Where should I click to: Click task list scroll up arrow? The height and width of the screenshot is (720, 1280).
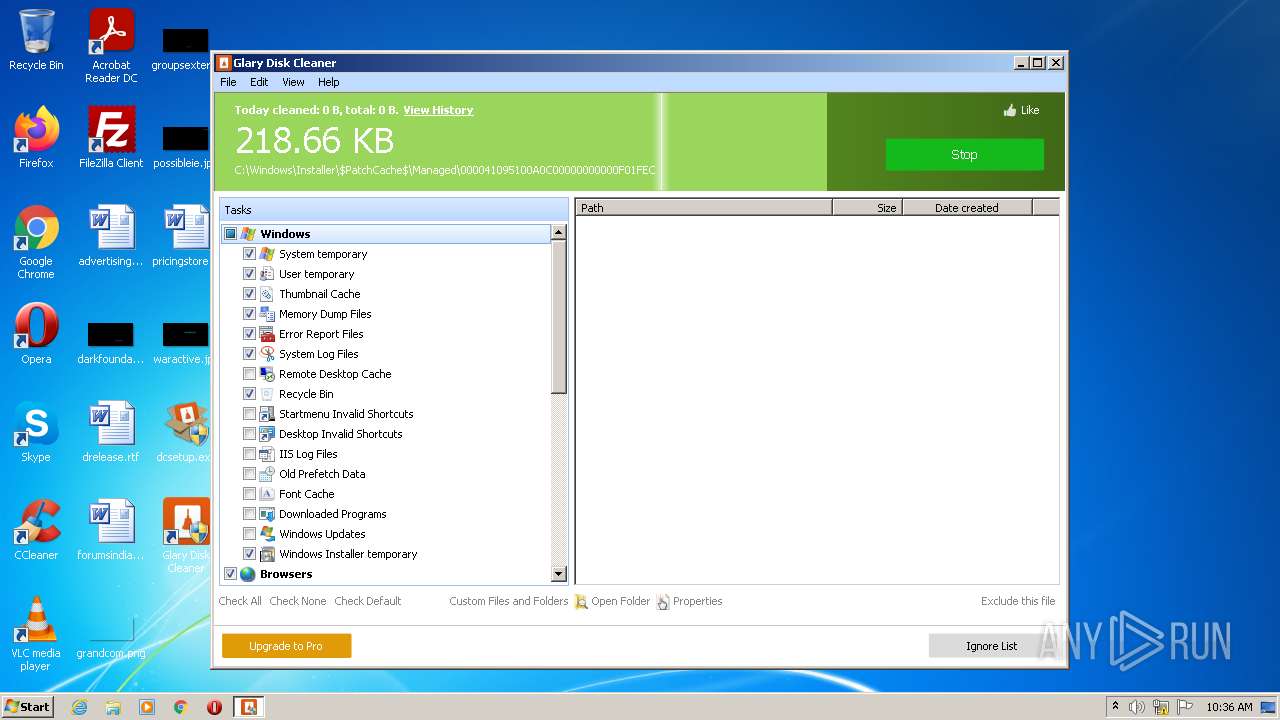pyautogui.click(x=559, y=232)
